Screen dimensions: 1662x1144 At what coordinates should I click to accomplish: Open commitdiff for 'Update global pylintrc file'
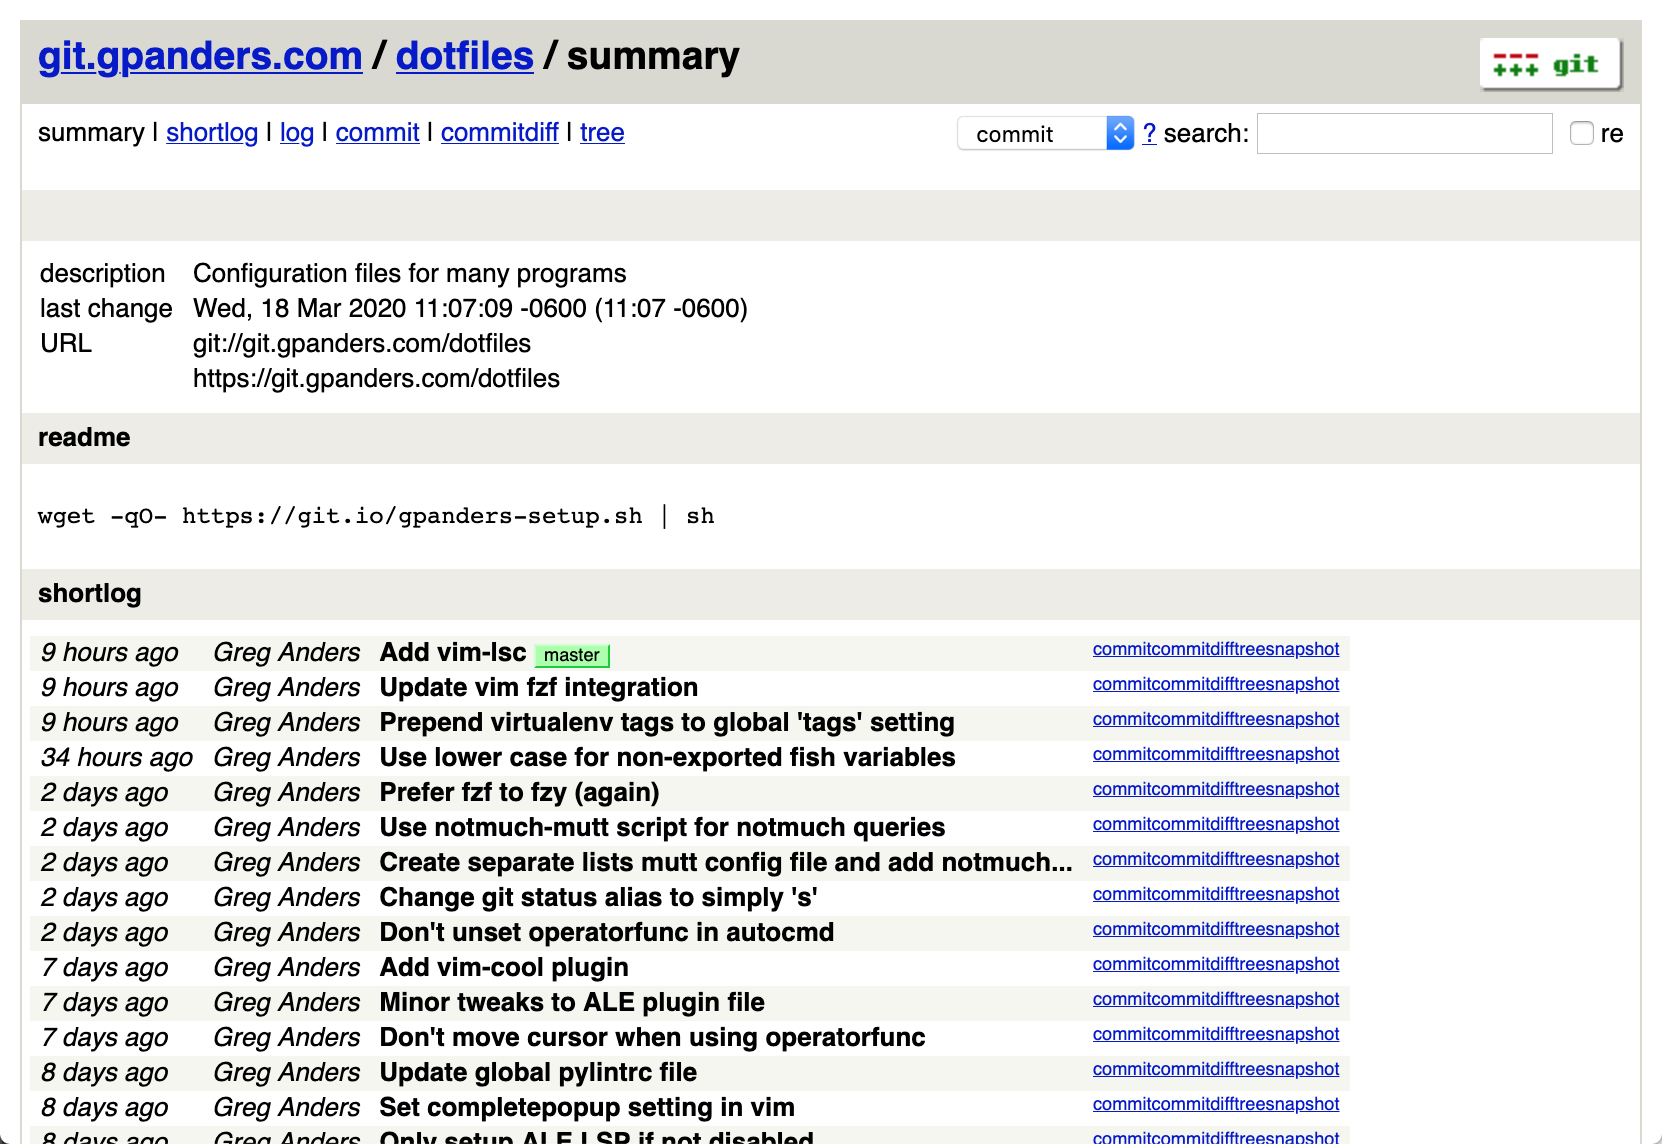coord(1195,1069)
